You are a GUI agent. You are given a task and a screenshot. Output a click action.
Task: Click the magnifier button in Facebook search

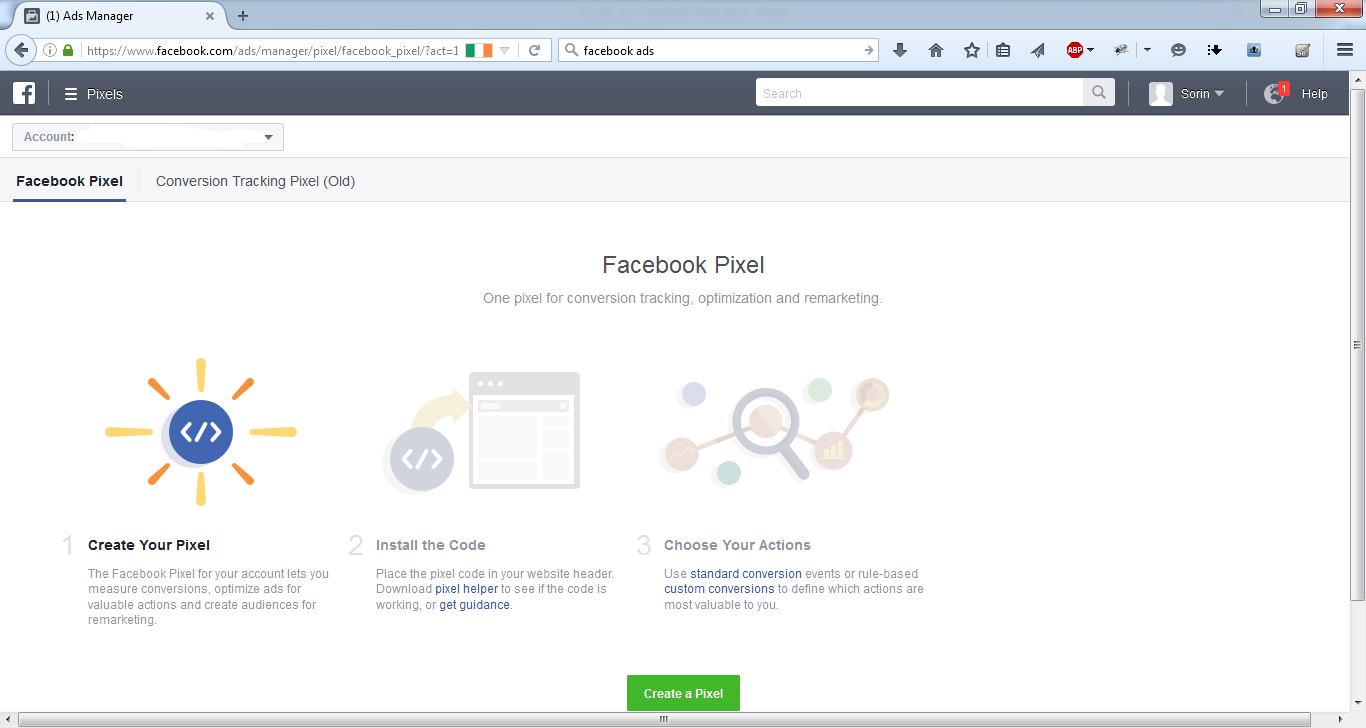(x=1098, y=93)
